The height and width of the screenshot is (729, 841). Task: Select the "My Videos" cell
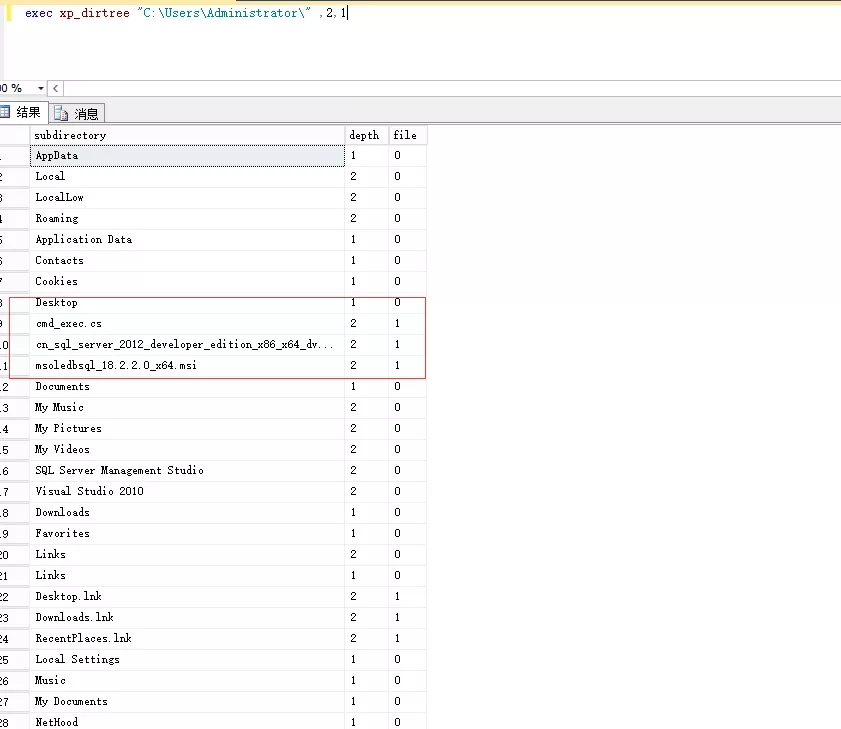pyautogui.click(x=187, y=449)
